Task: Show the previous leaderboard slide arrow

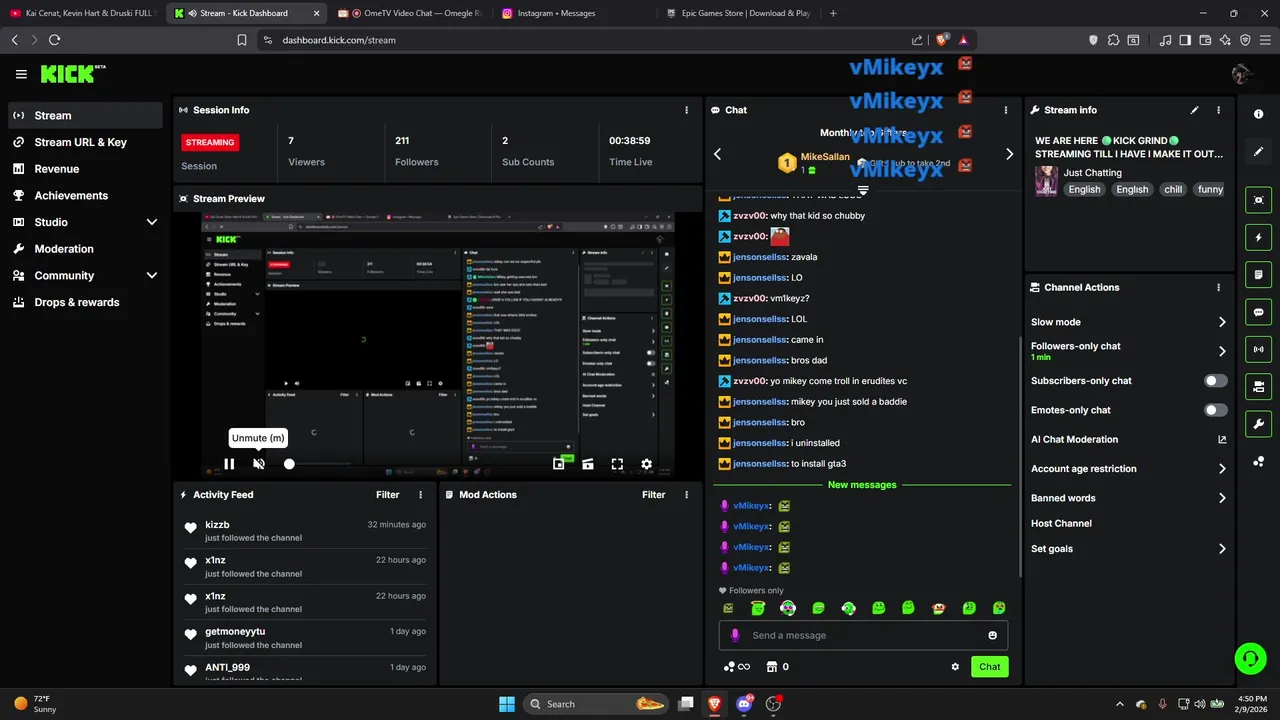Action: pyautogui.click(x=717, y=154)
